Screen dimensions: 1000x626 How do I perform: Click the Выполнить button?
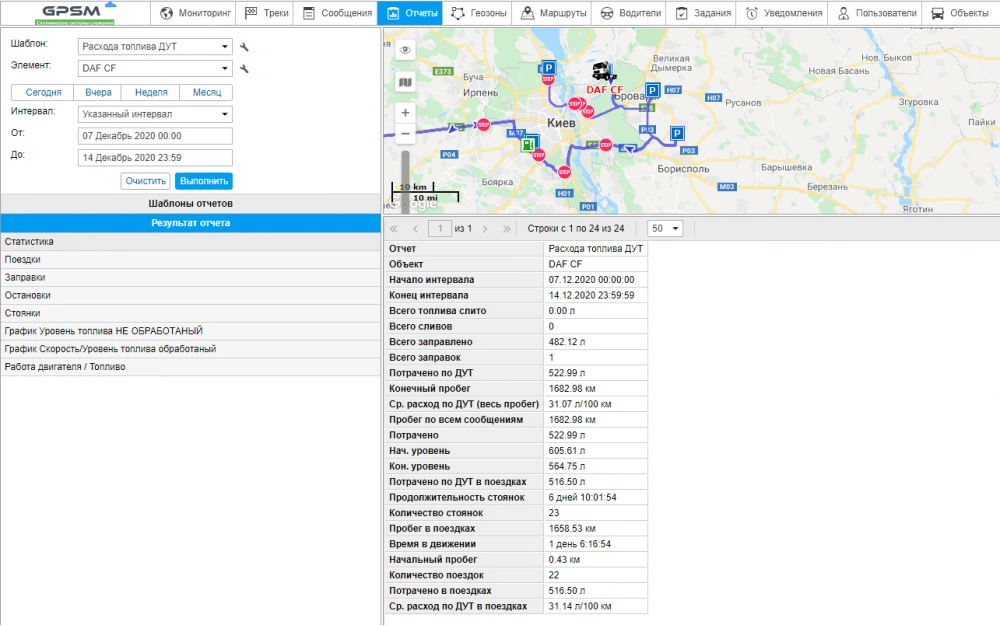coord(204,181)
